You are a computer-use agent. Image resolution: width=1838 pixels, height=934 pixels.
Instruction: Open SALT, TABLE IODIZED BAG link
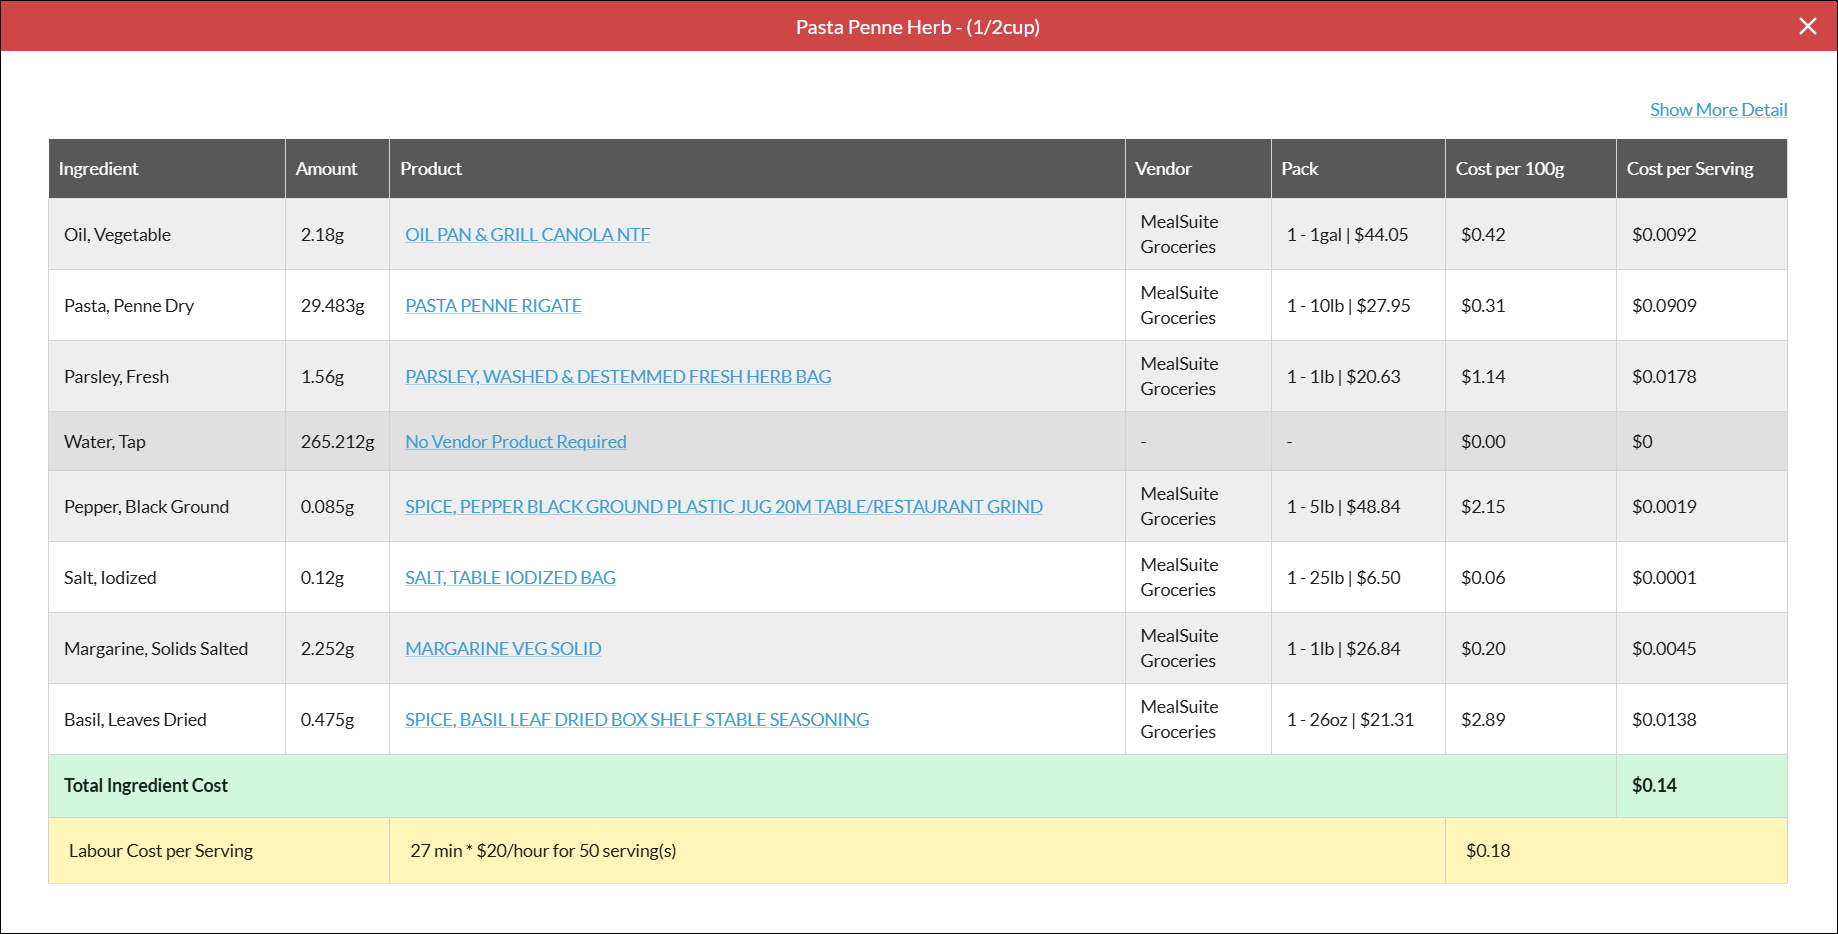(510, 577)
